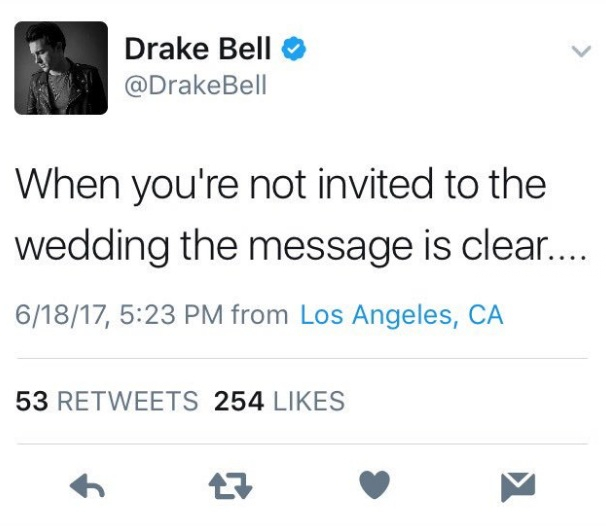Screen dimensions: 606x526
Task: Click the blue verified badge
Action: pyautogui.click(x=292, y=48)
